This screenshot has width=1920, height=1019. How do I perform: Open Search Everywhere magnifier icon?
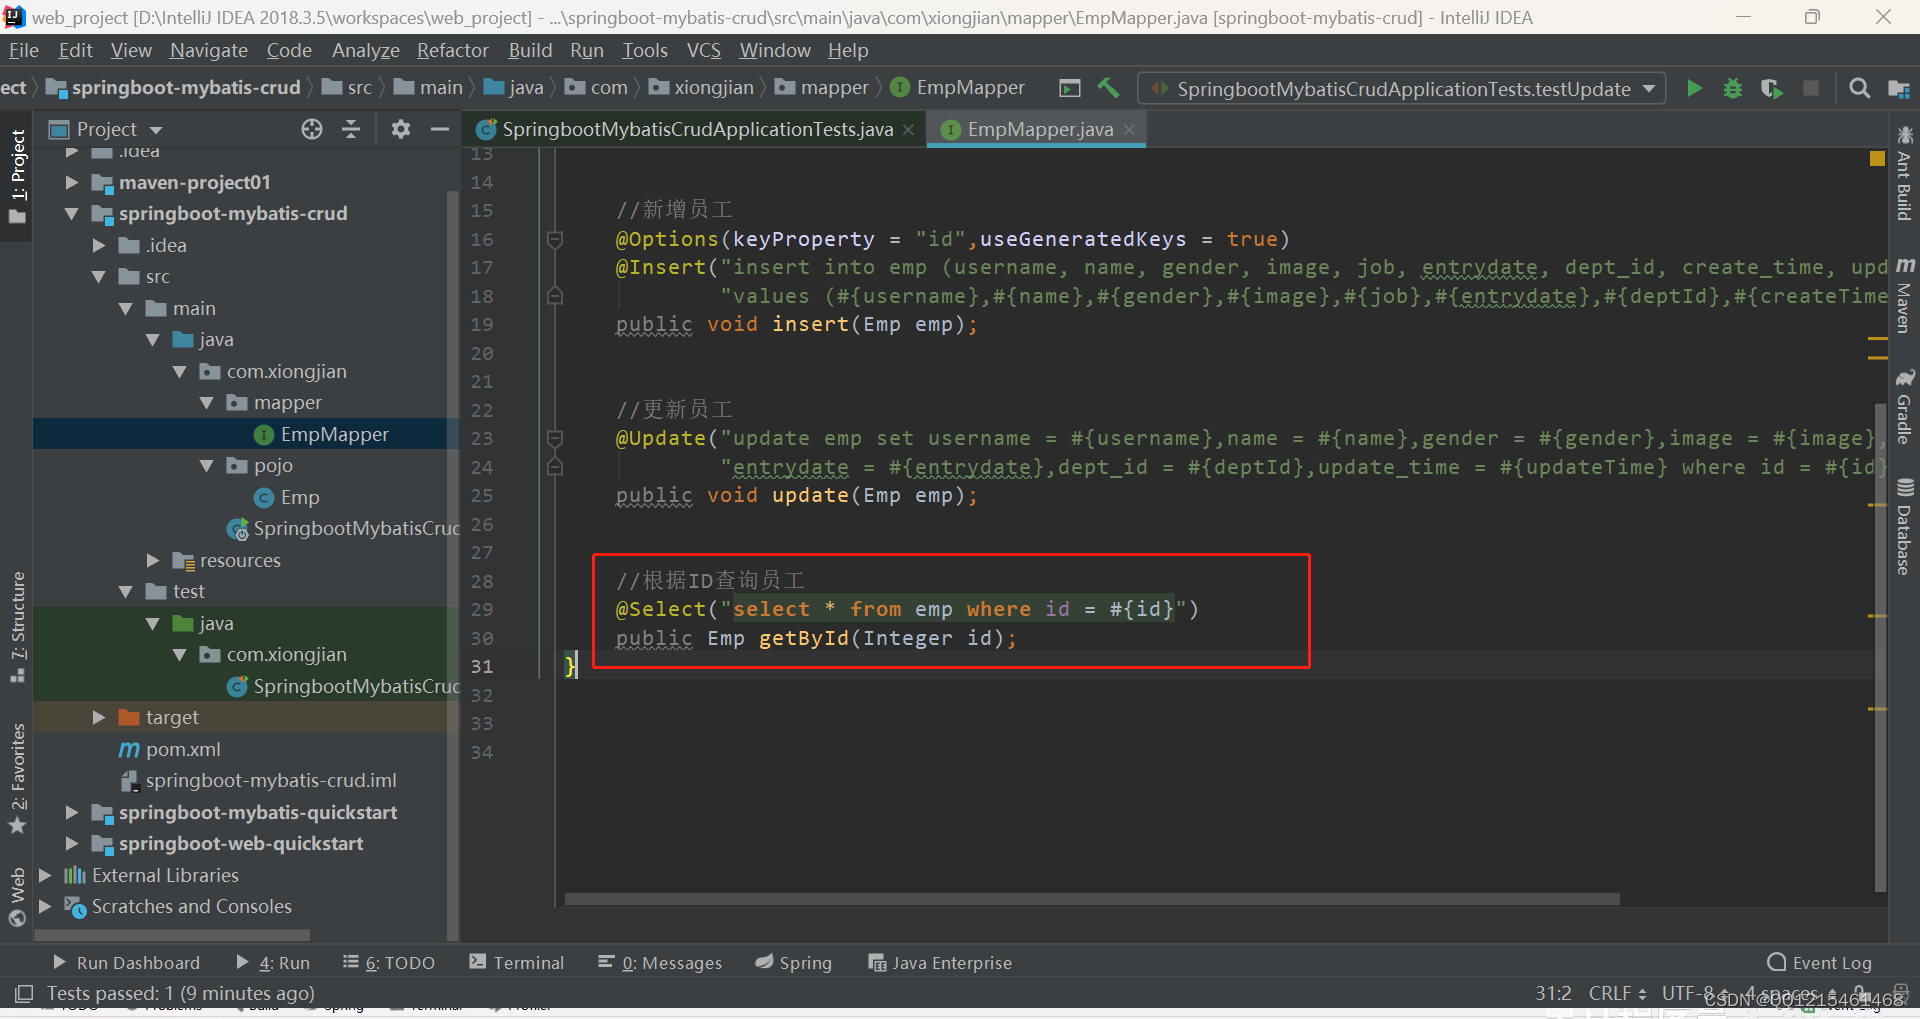pos(1859,88)
